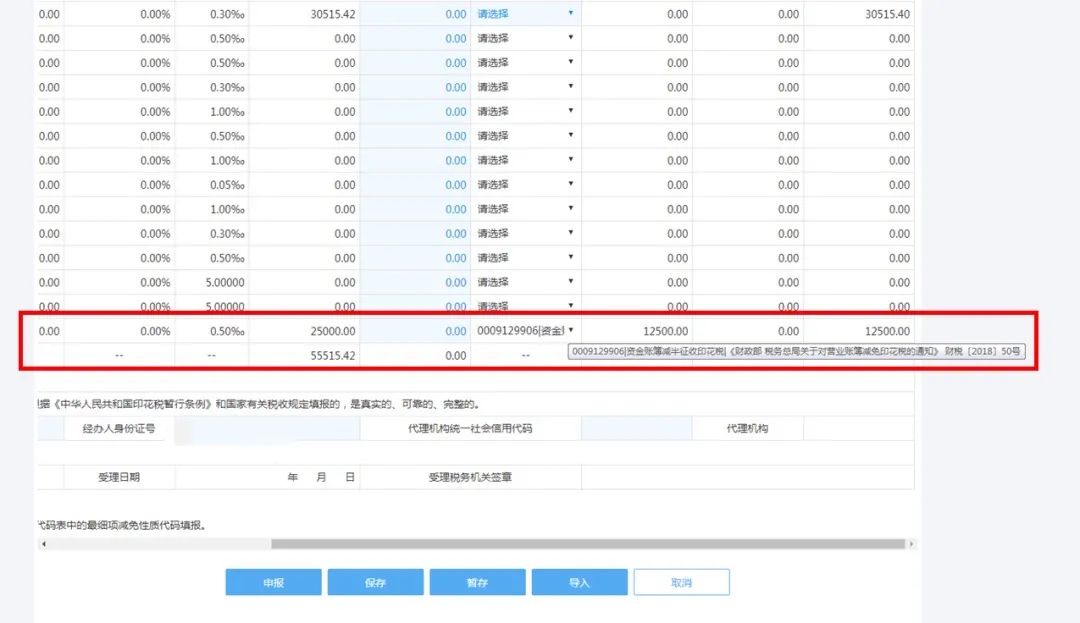The width and height of the screenshot is (1080, 623).
Task: Click the 受理税务机关签章 label
Action: point(470,477)
